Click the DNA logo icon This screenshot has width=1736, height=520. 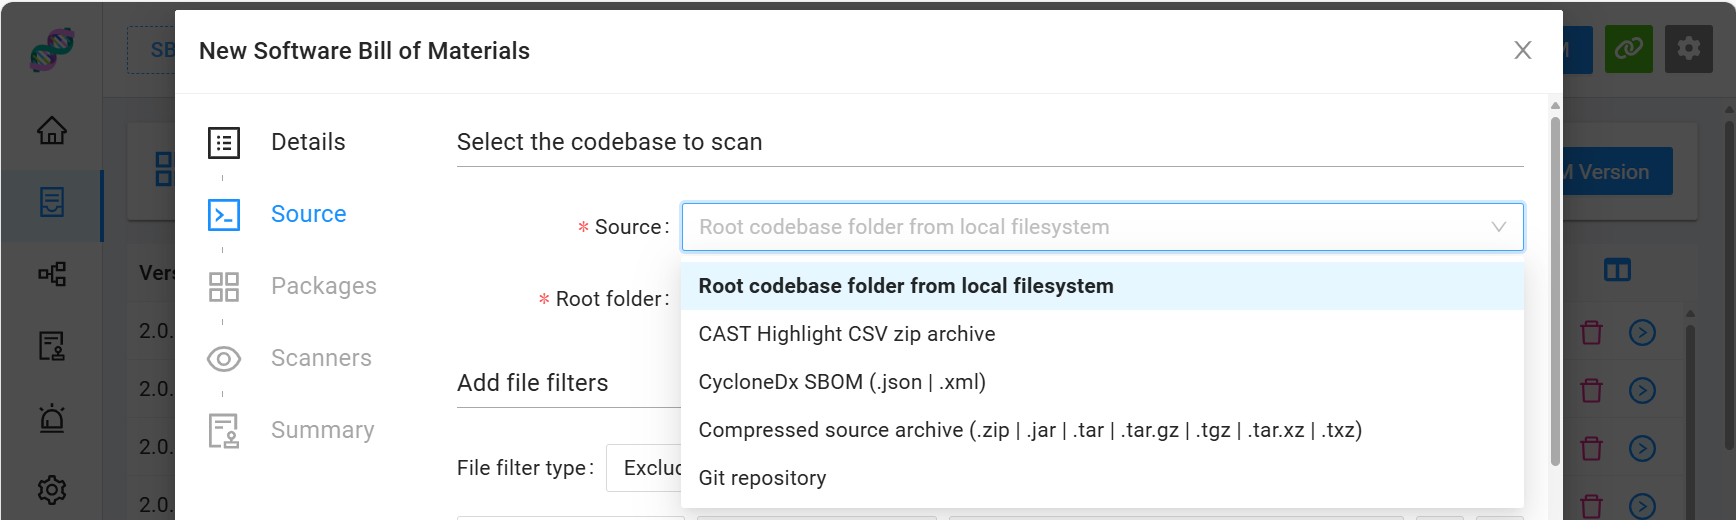52,49
